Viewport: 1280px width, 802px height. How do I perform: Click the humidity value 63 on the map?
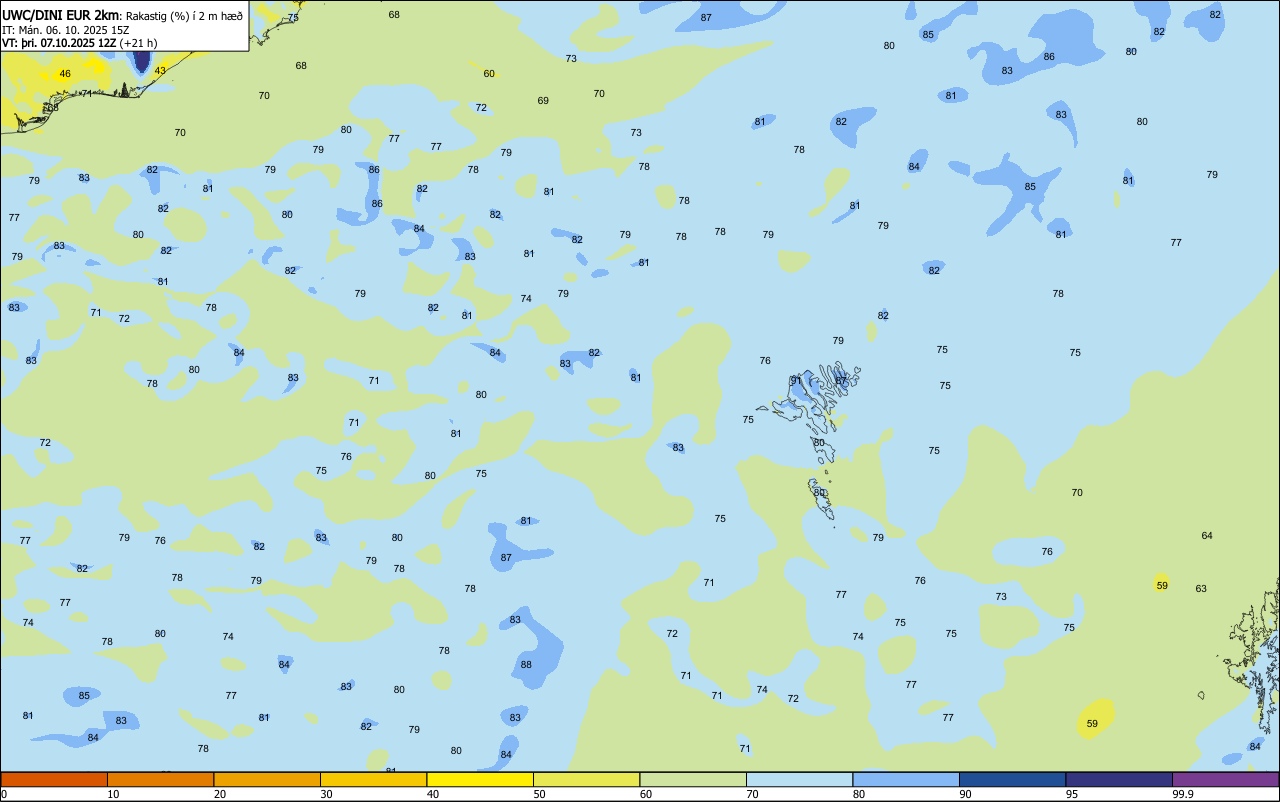click(x=1201, y=589)
